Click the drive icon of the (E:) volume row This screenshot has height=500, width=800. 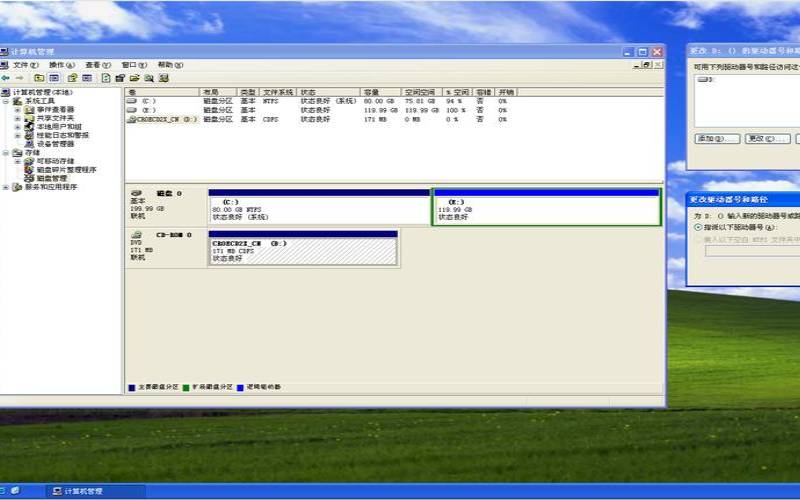click(132, 110)
